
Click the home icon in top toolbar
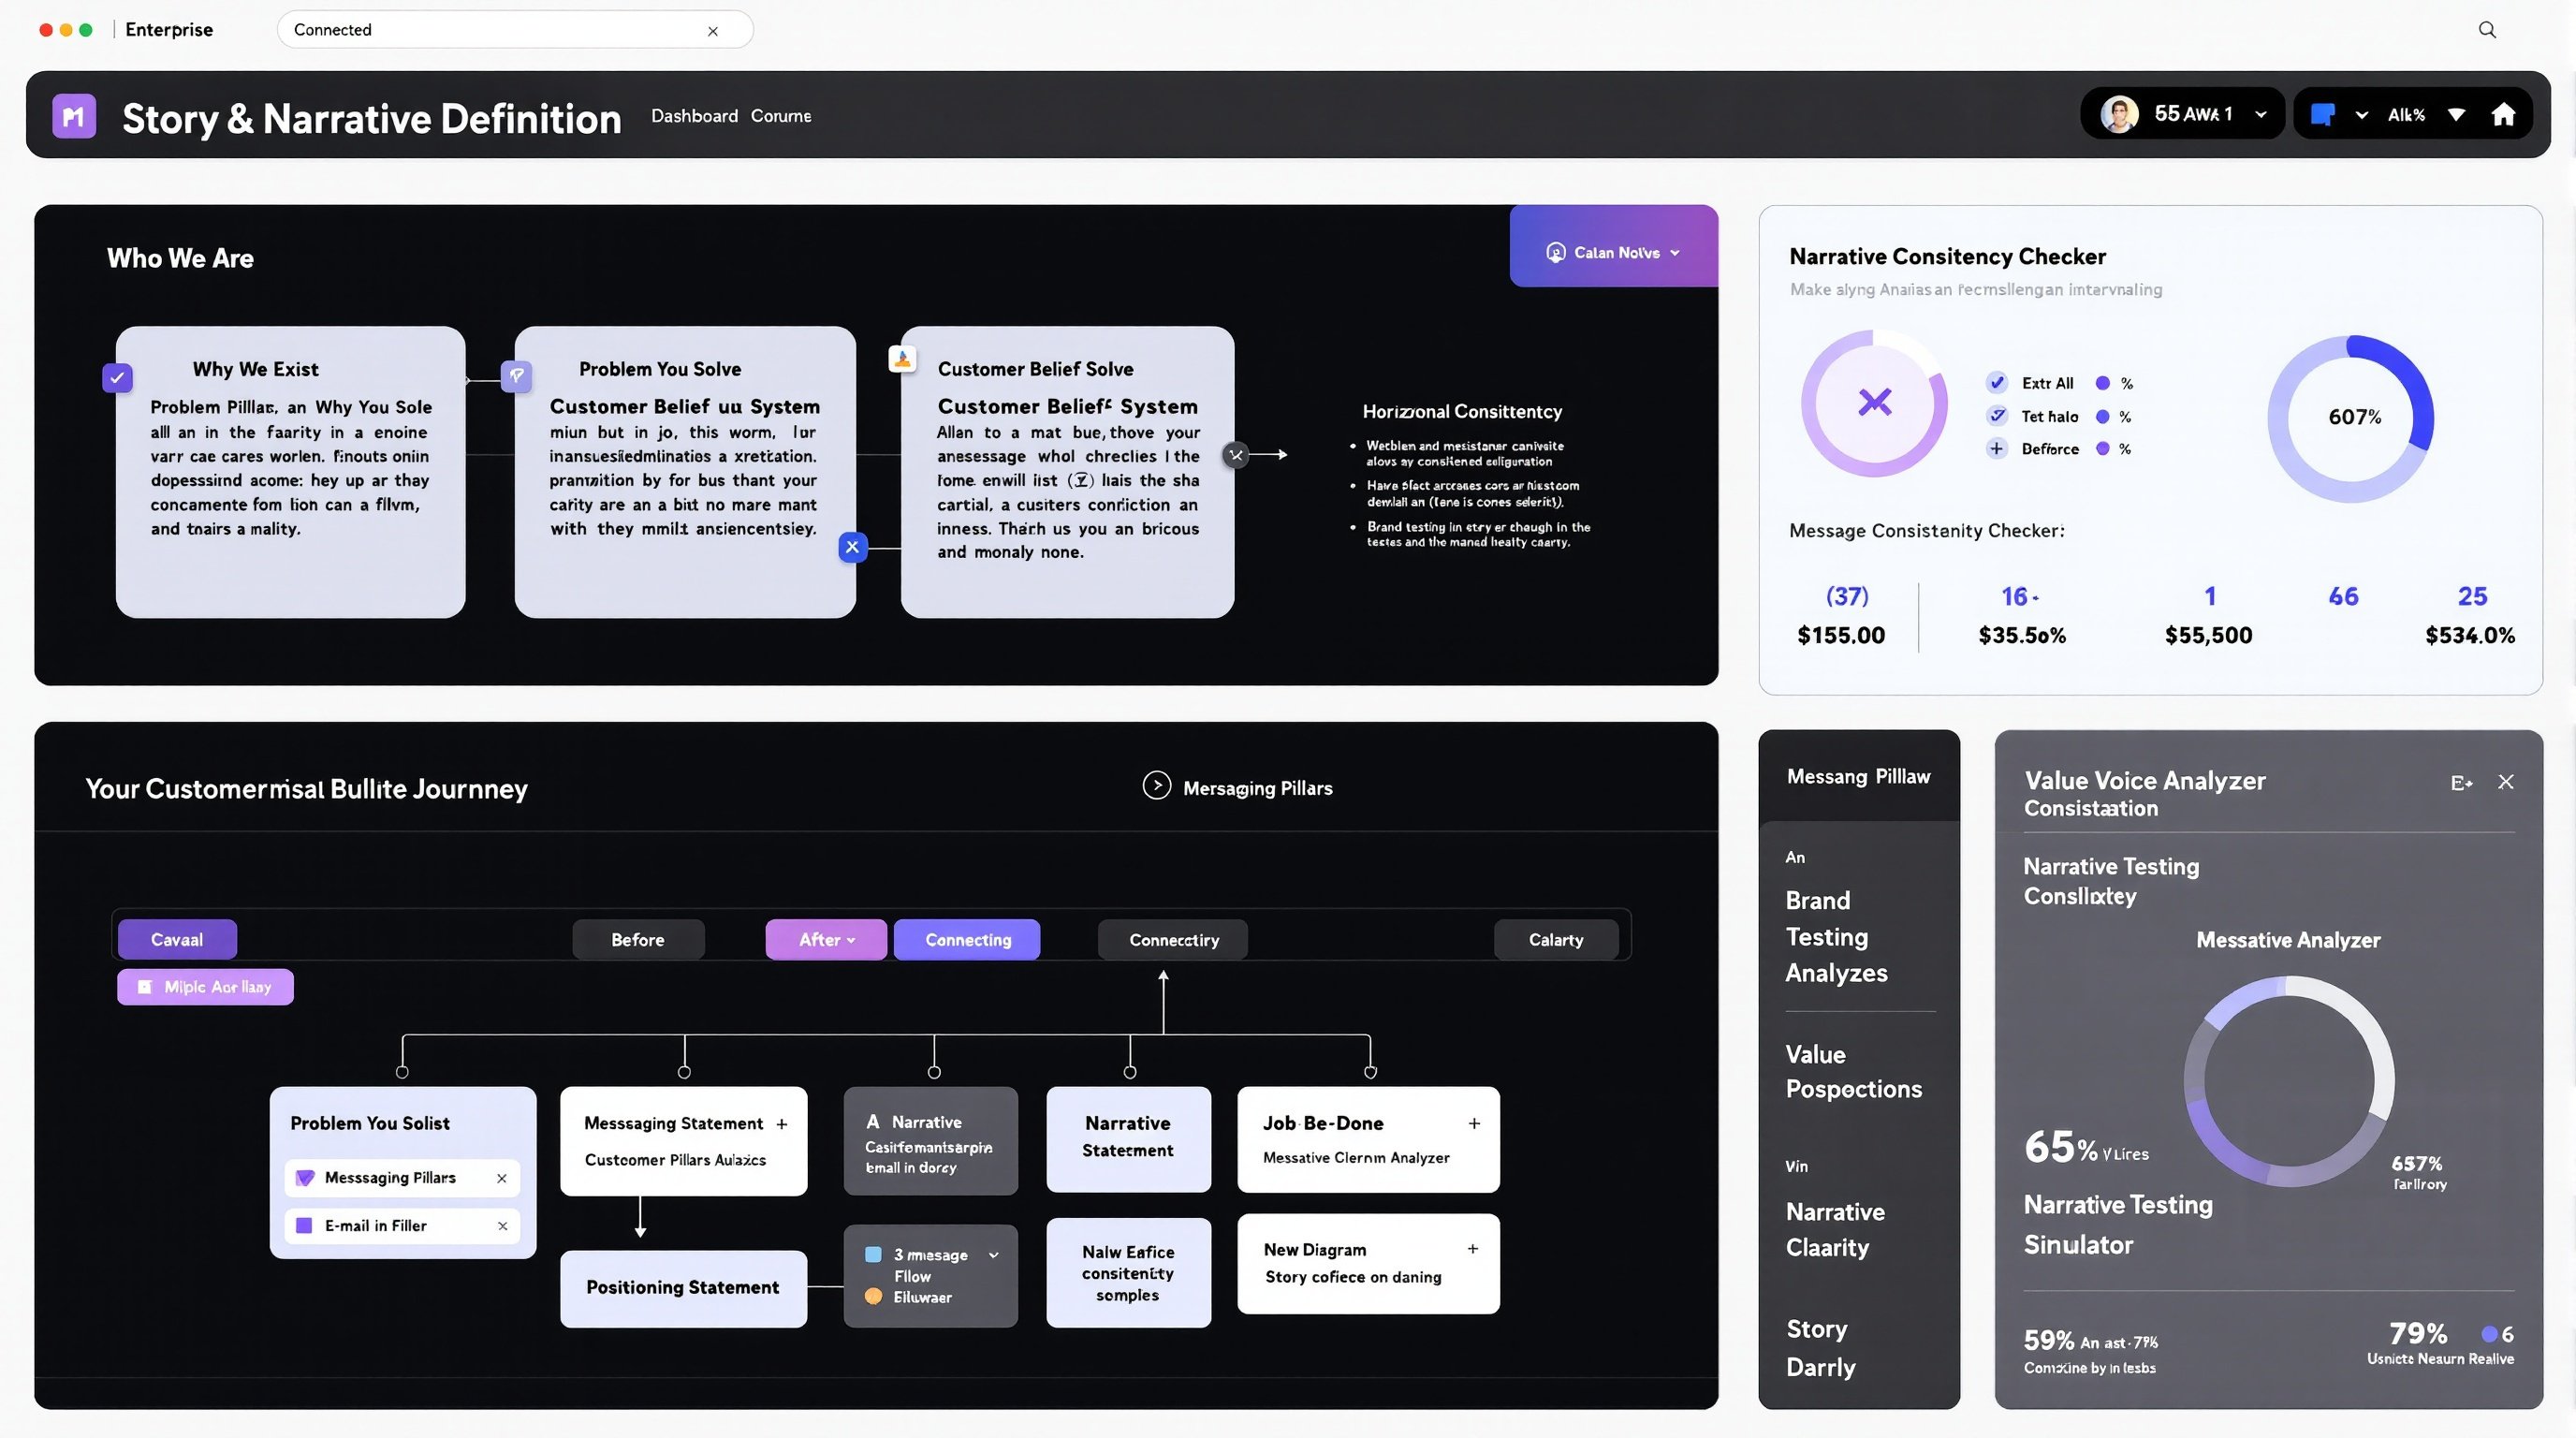(2504, 114)
